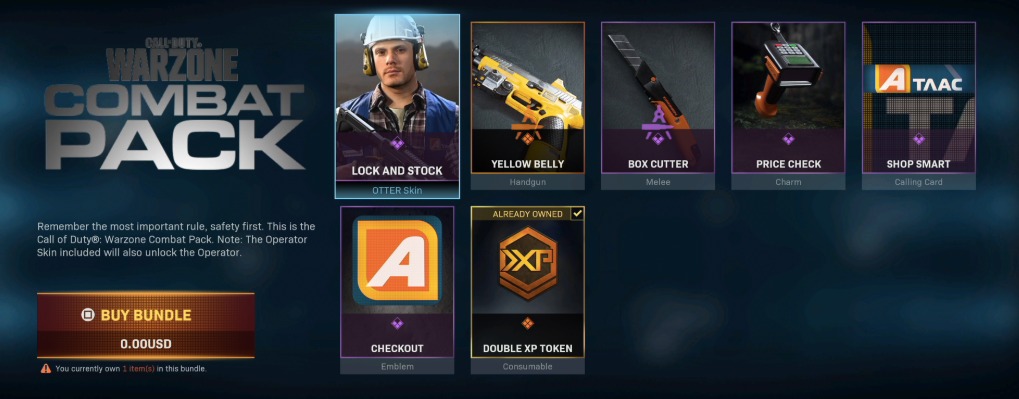This screenshot has height=399, width=1019.
Task: Click the orange A emblem icon on Checkout
Action: [397, 260]
